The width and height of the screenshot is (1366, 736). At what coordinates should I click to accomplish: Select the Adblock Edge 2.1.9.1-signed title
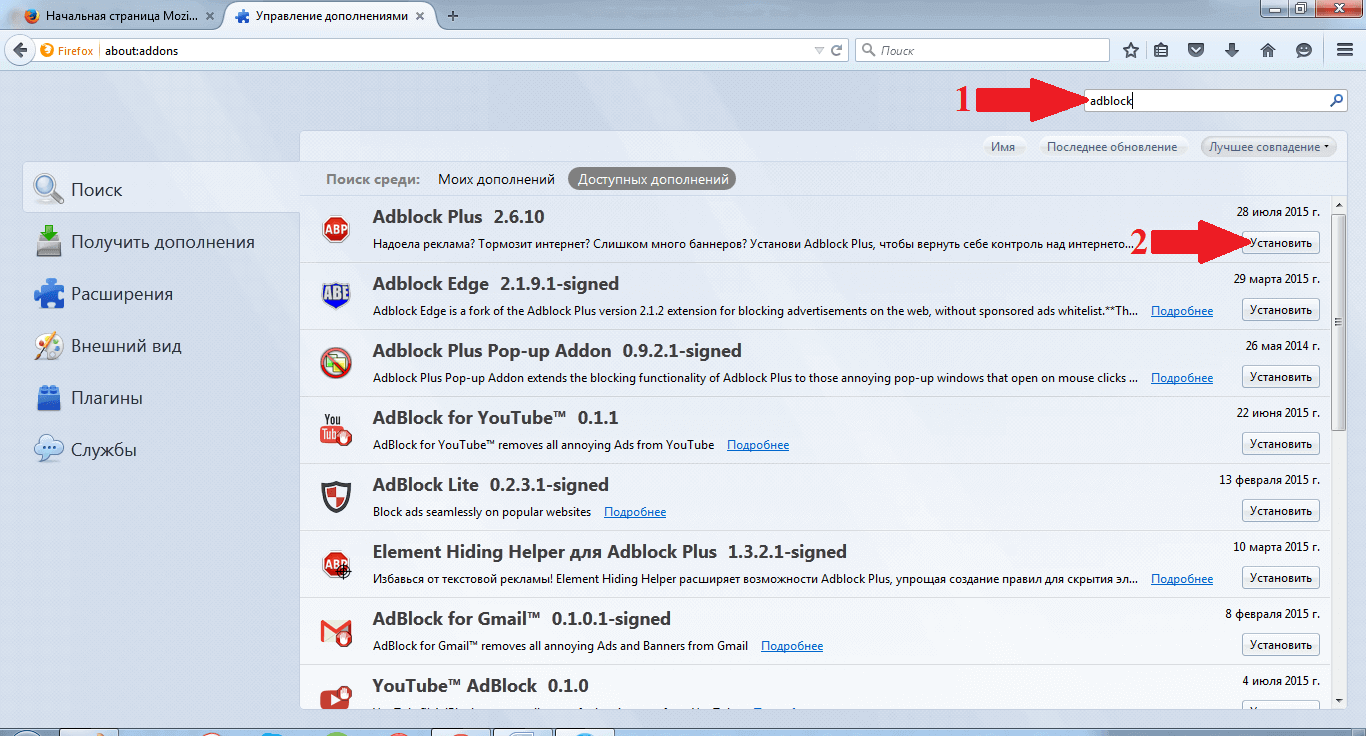pos(496,284)
